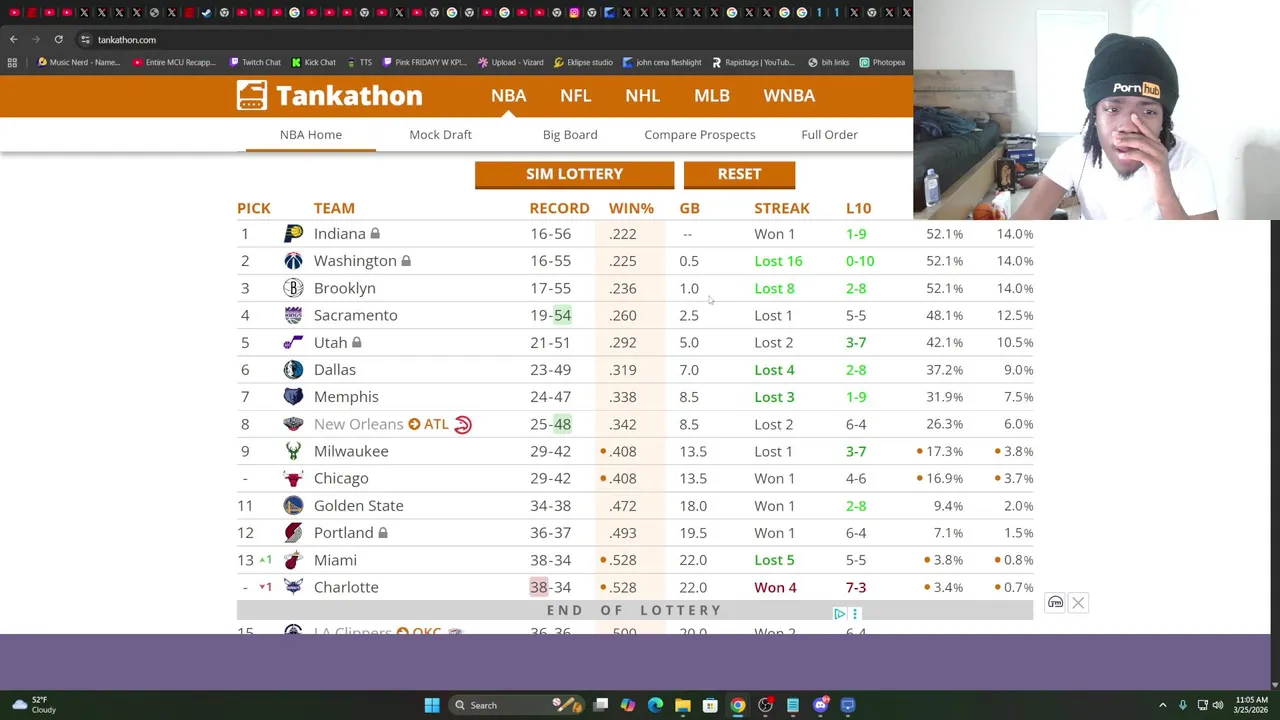Viewport: 1280px width, 720px height.
Task: Toggle the lock icon next to Portland
Action: [382, 533]
